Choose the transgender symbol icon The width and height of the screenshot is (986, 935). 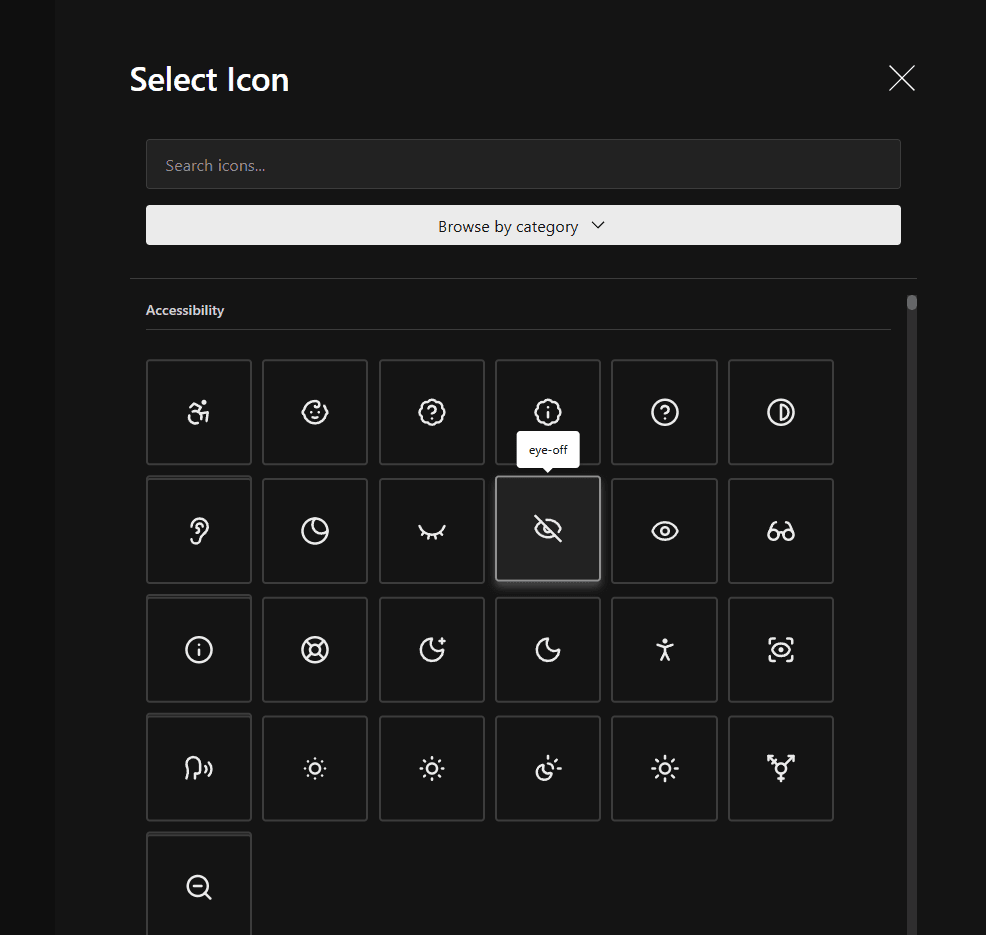(781, 768)
